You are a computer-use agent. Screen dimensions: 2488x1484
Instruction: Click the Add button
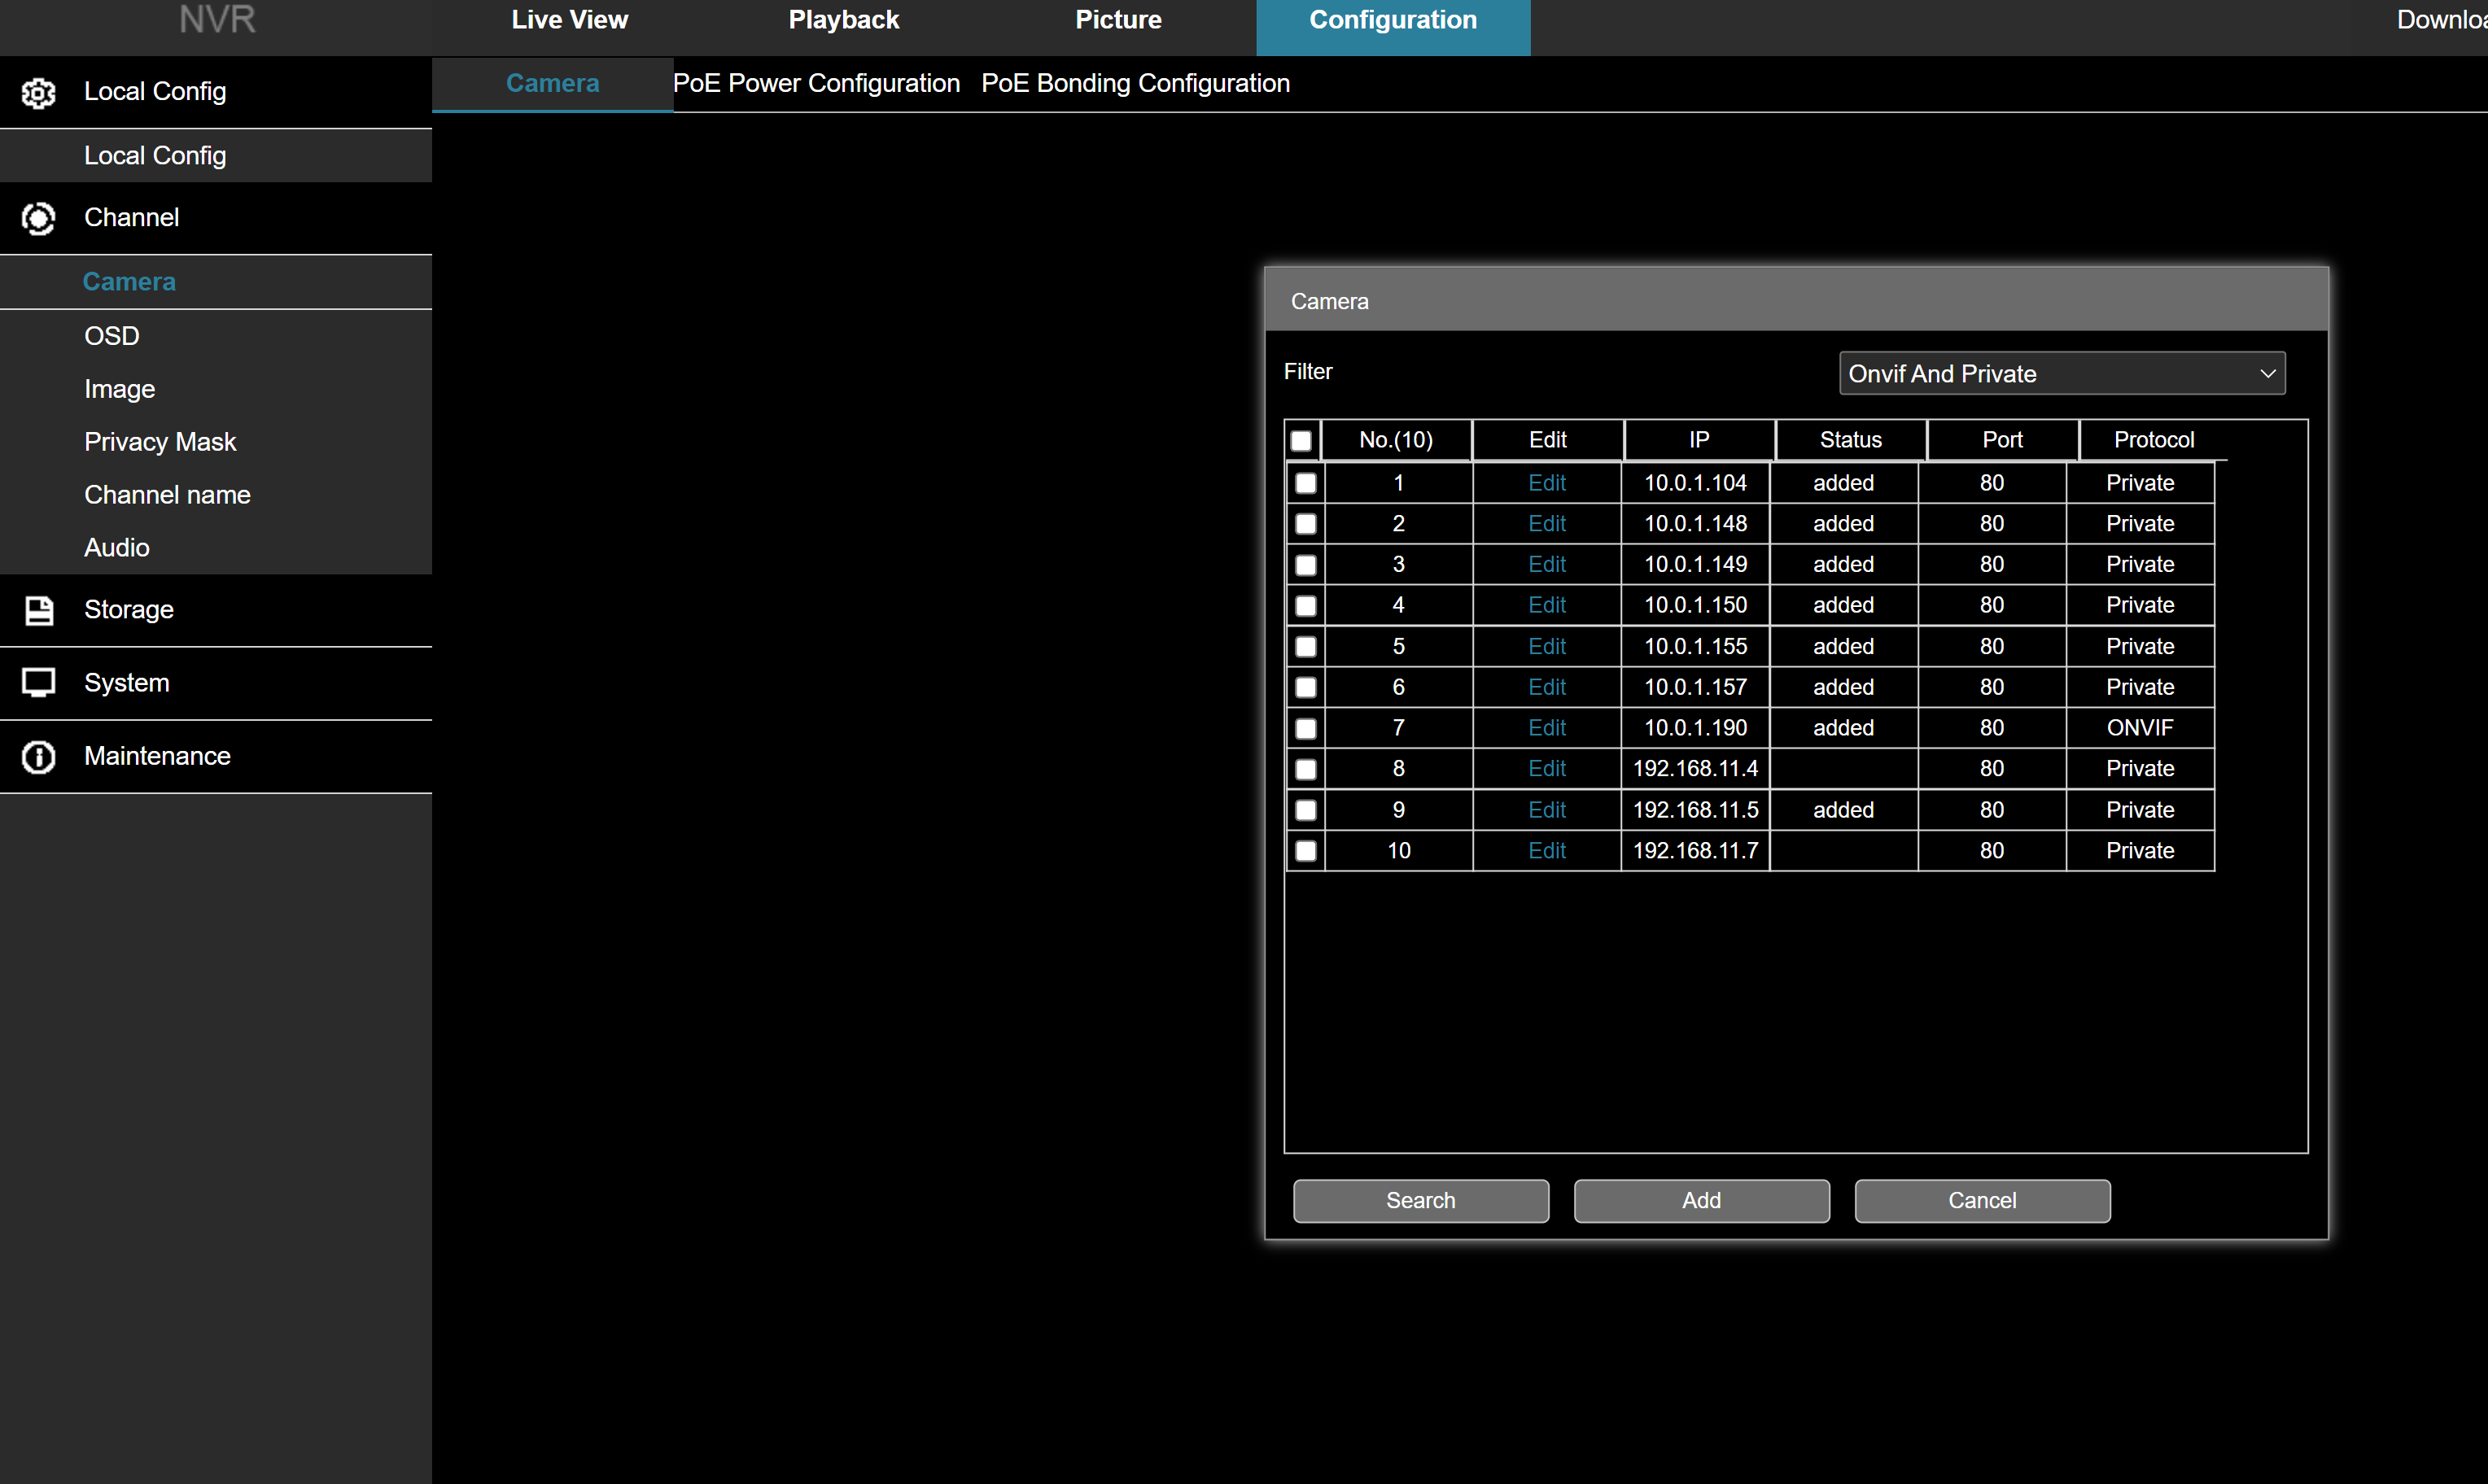(1701, 1201)
